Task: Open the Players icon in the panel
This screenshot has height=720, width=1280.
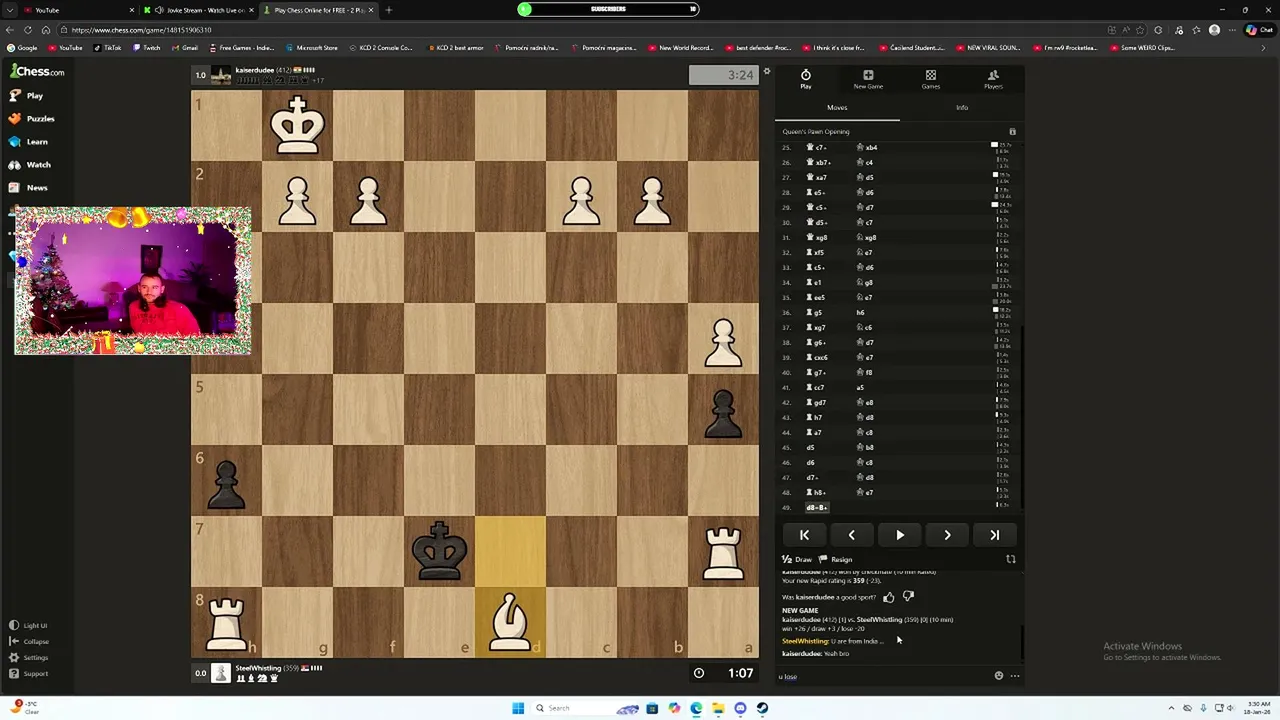Action: [993, 80]
